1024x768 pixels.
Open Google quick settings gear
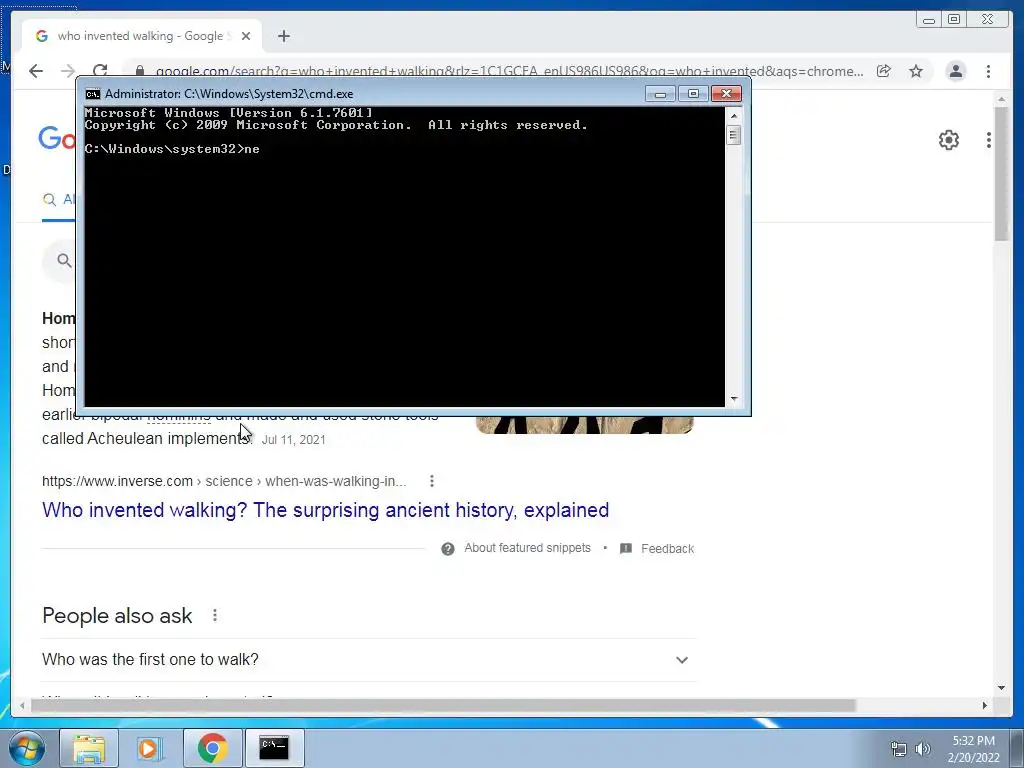click(x=948, y=140)
